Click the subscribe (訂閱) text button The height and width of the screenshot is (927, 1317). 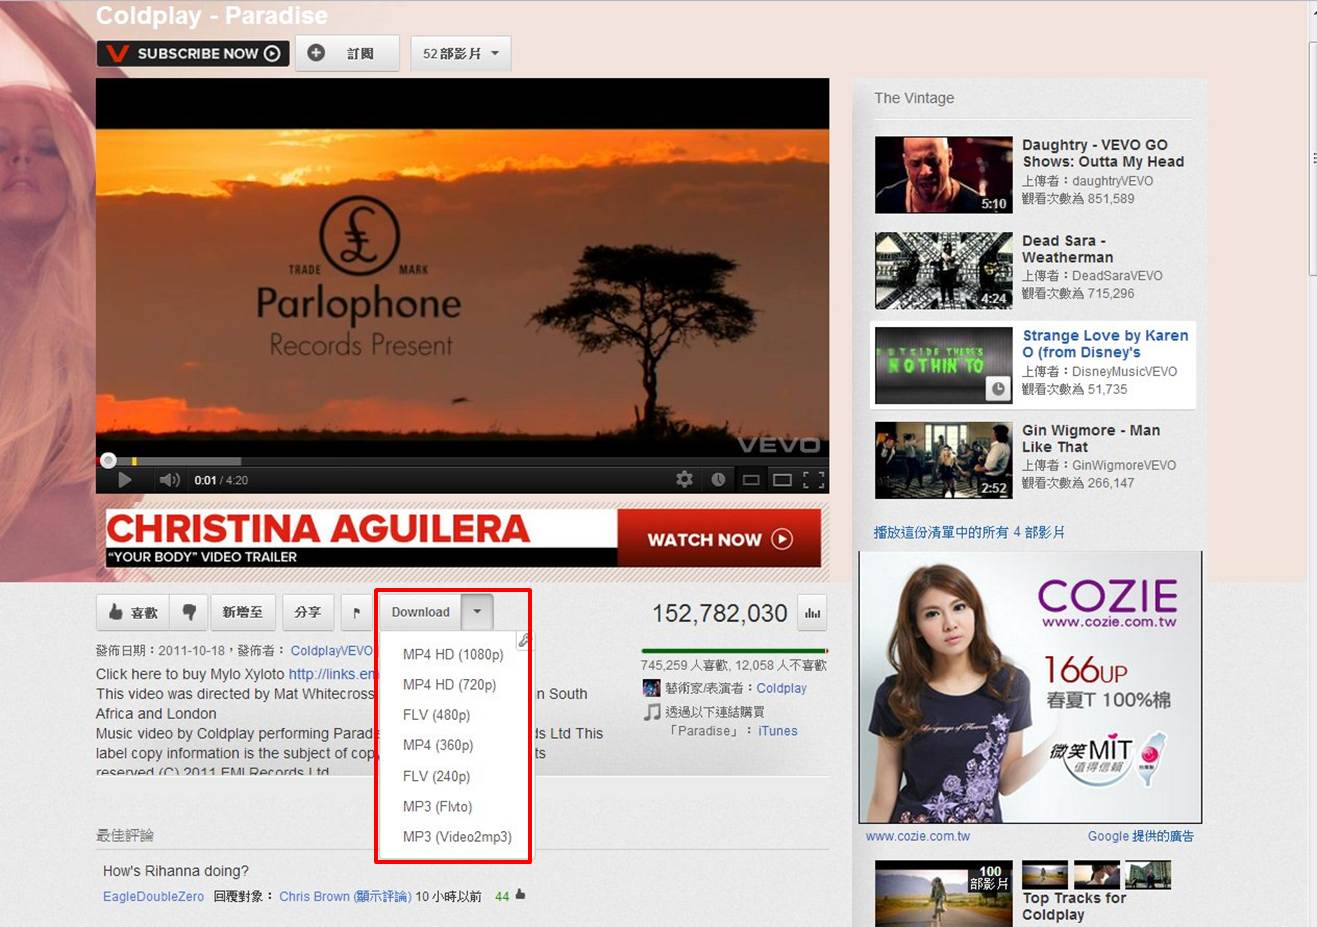pos(360,53)
